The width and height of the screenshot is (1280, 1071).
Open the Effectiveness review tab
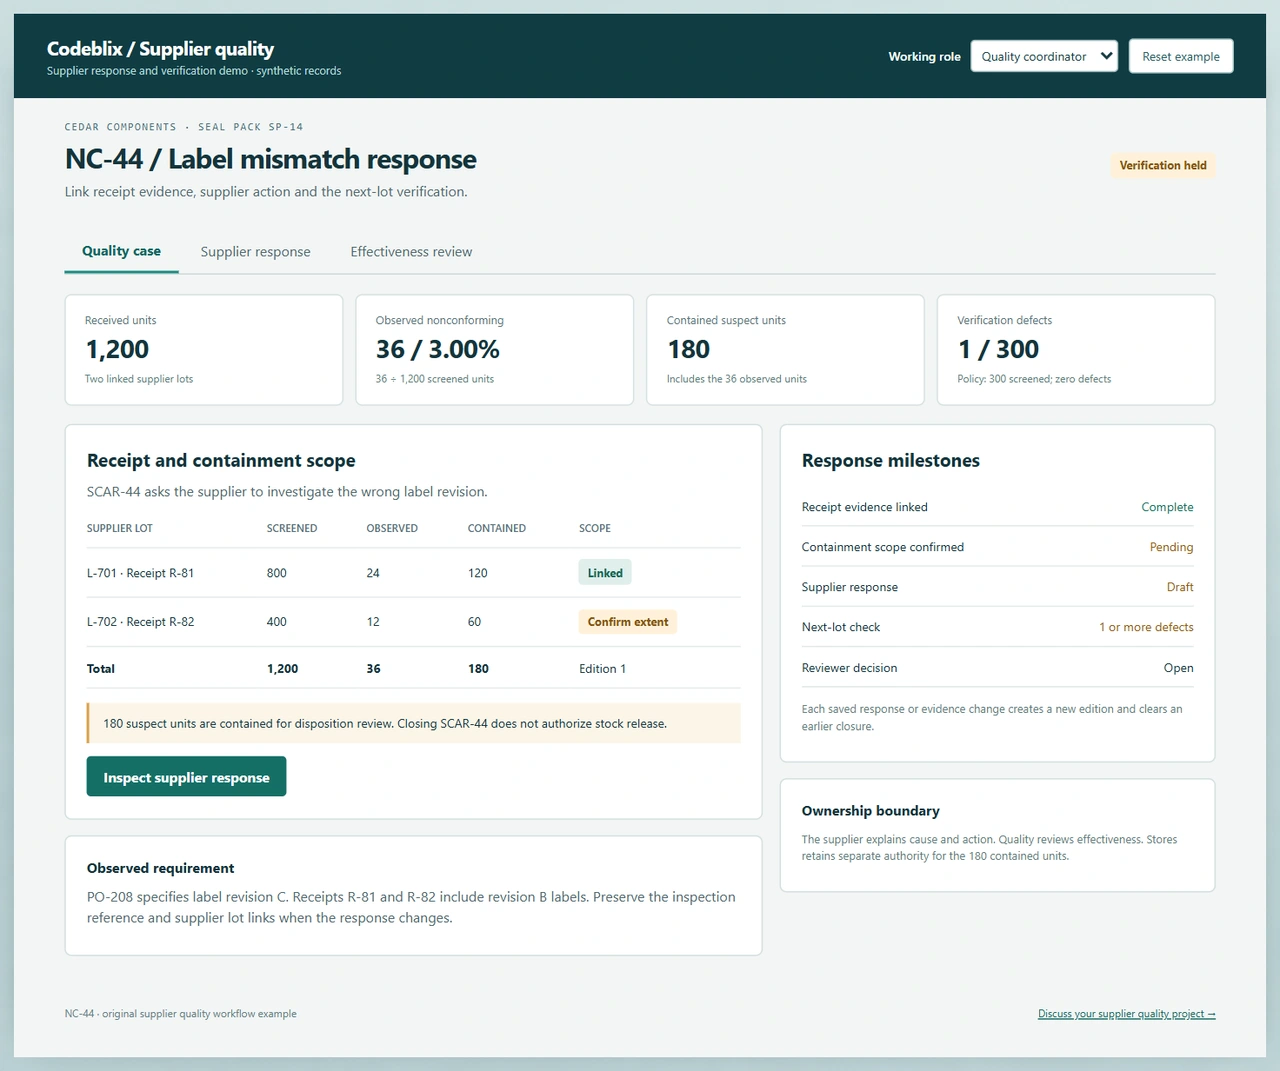[x=411, y=252]
